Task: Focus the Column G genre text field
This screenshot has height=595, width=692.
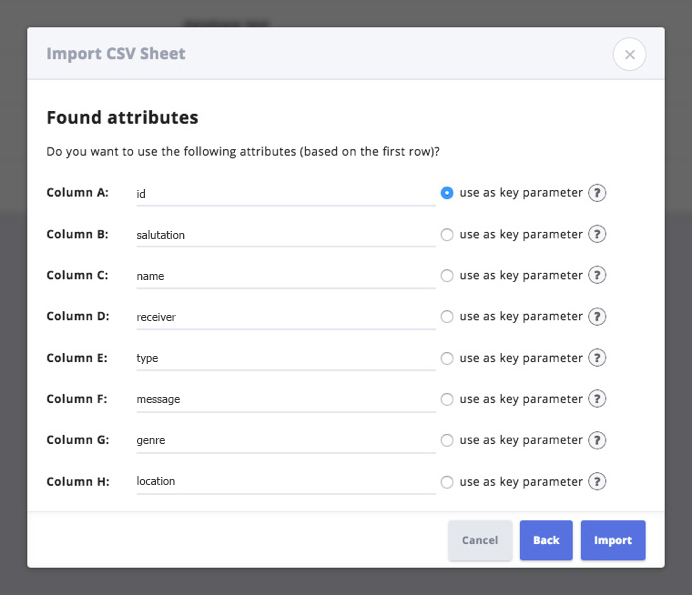Action: pos(285,440)
